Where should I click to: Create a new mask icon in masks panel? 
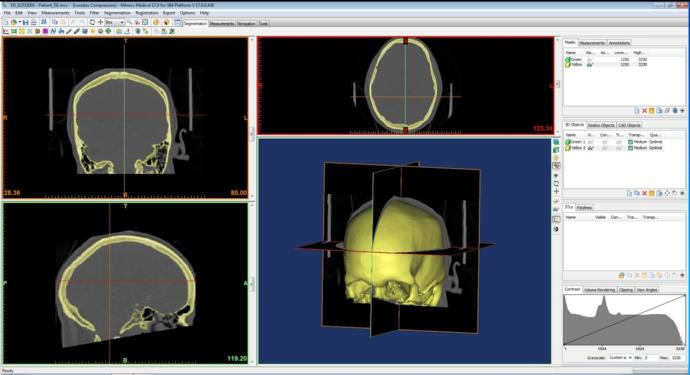pos(637,110)
